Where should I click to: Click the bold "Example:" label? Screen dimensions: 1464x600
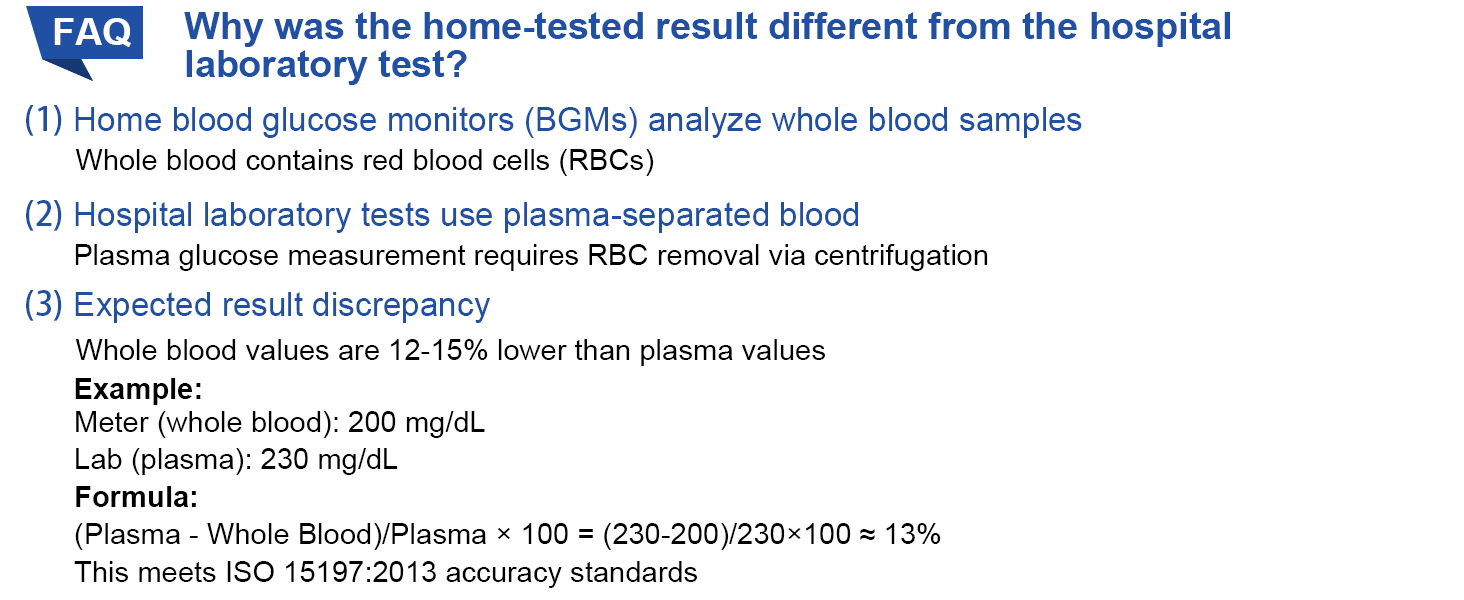coord(138,388)
